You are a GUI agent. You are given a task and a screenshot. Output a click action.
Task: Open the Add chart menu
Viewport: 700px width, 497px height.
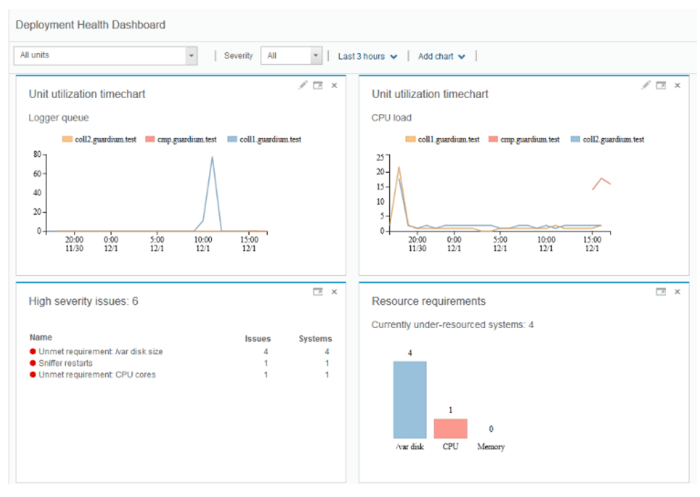tap(442, 56)
